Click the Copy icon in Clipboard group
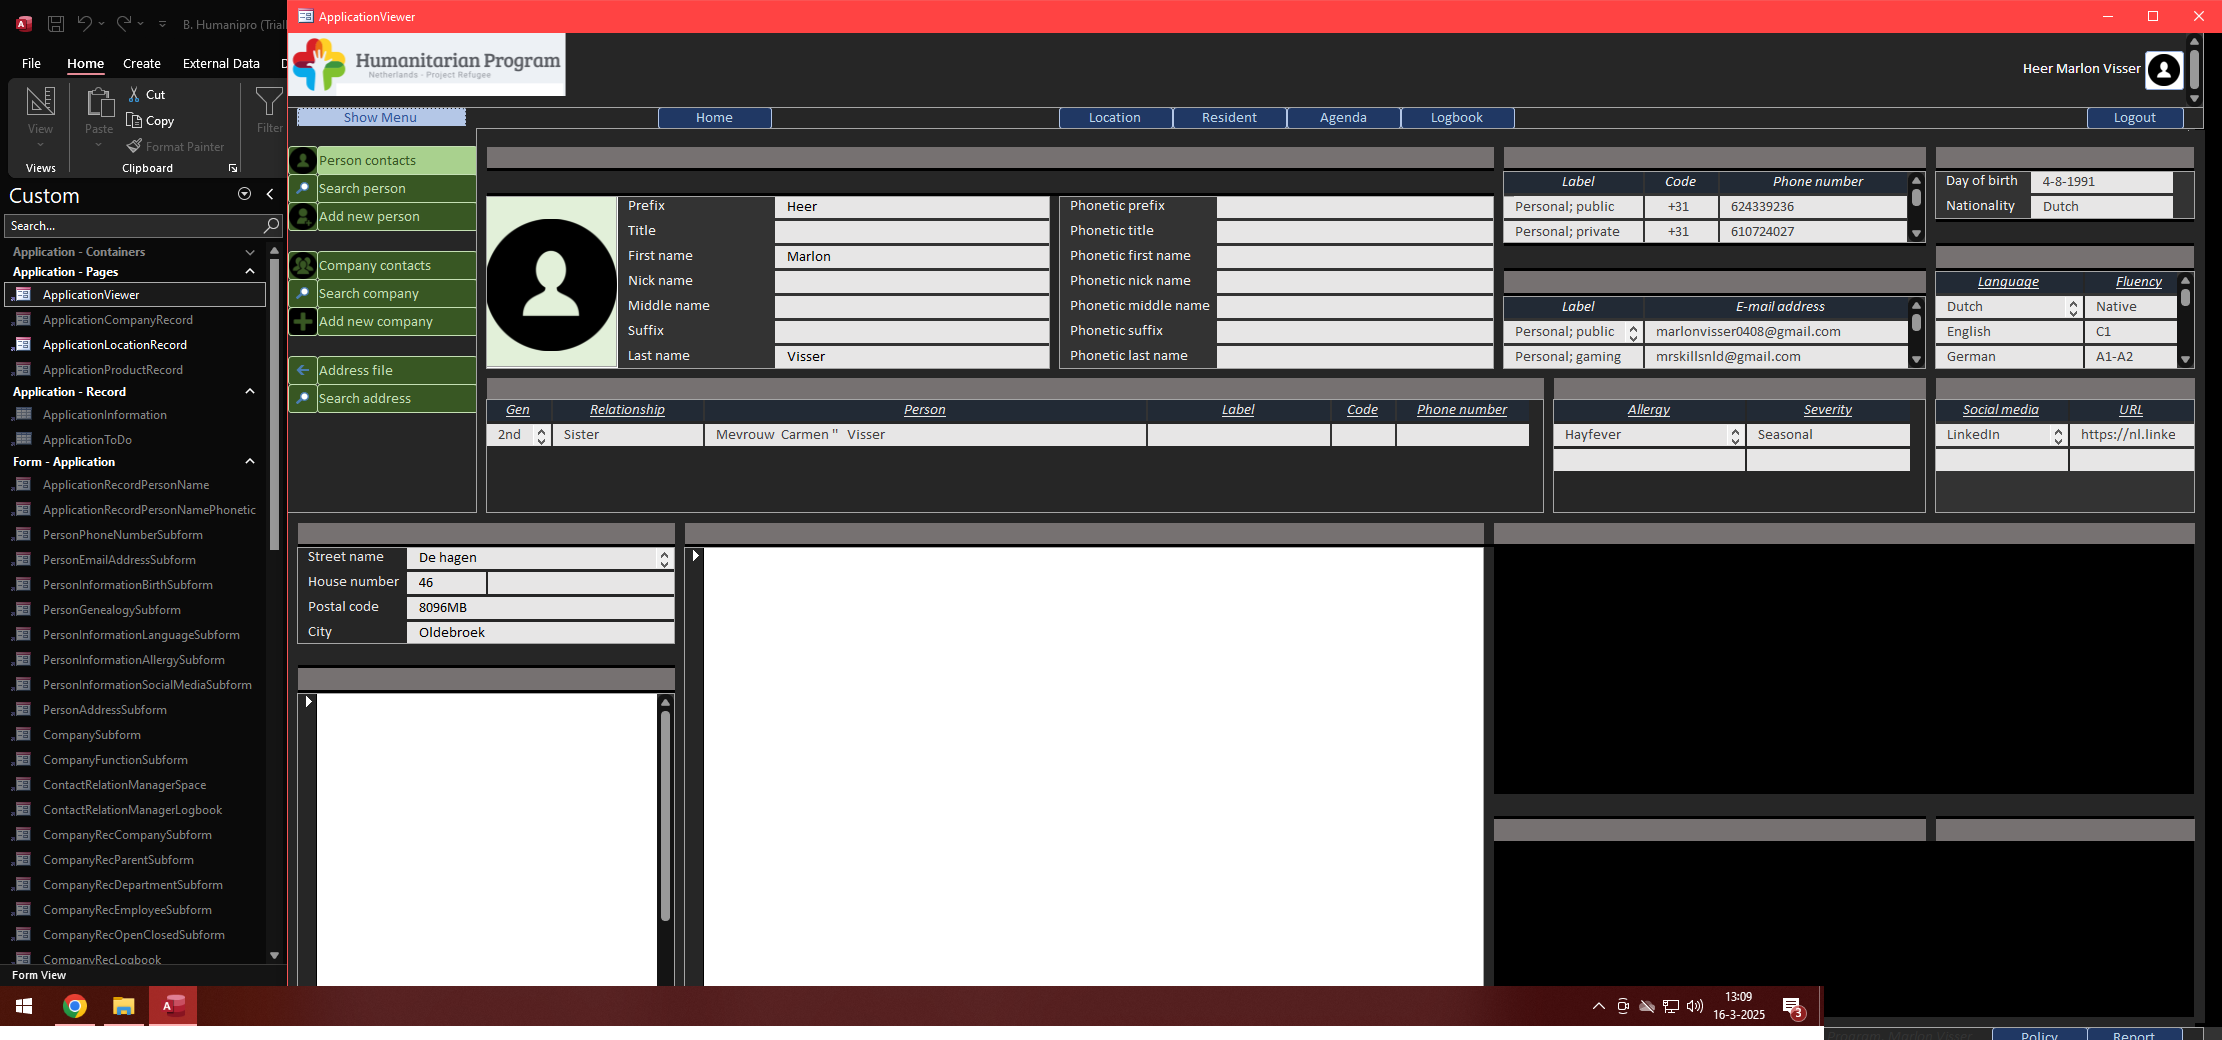The image size is (2222, 1040). click(134, 120)
